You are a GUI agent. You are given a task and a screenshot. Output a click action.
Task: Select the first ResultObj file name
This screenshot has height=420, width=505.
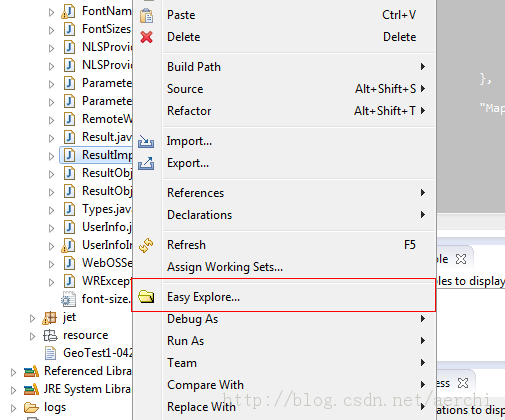(x=107, y=173)
